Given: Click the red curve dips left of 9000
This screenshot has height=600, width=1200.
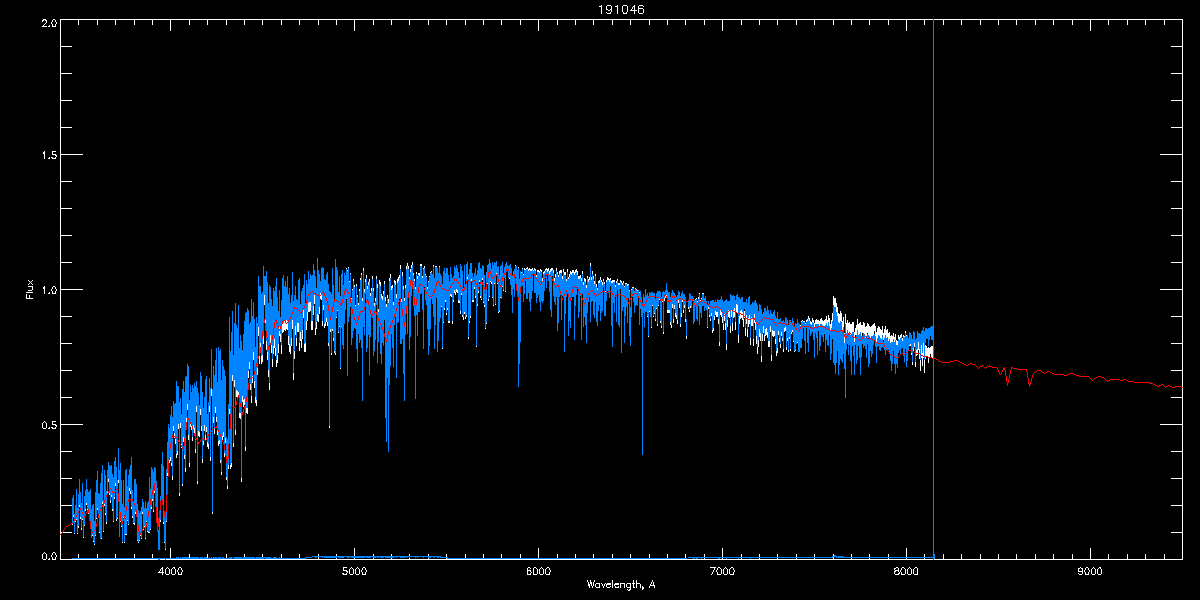Looking at the screenshot, I should pos(1029,380).
